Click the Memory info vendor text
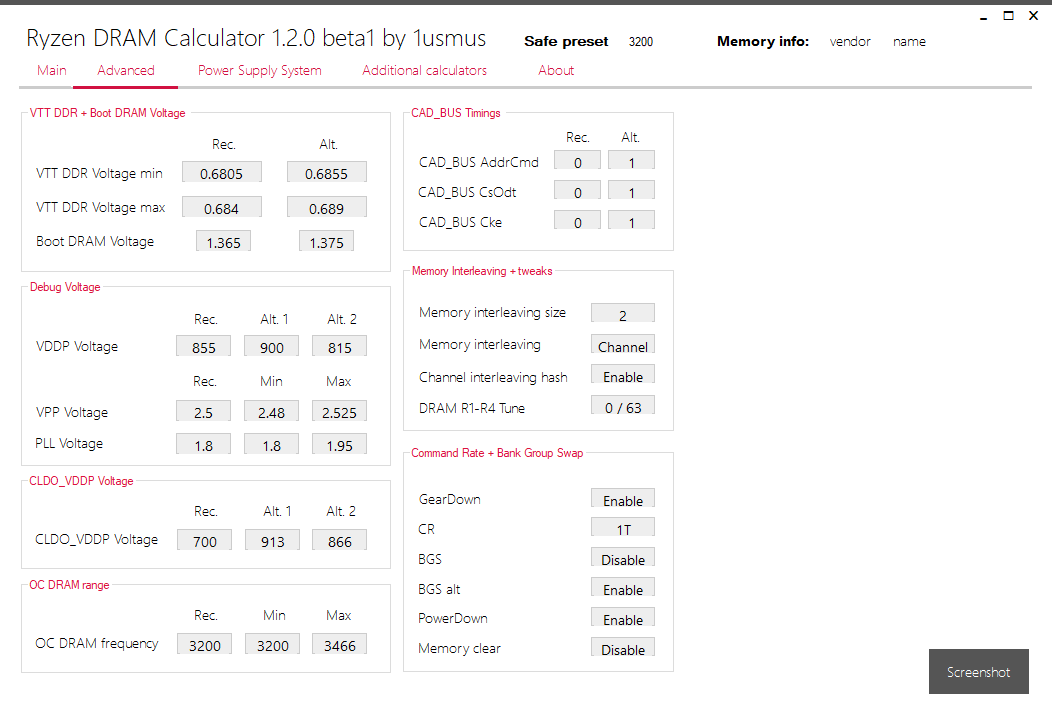1052x720 pixels. click(850, 42)
